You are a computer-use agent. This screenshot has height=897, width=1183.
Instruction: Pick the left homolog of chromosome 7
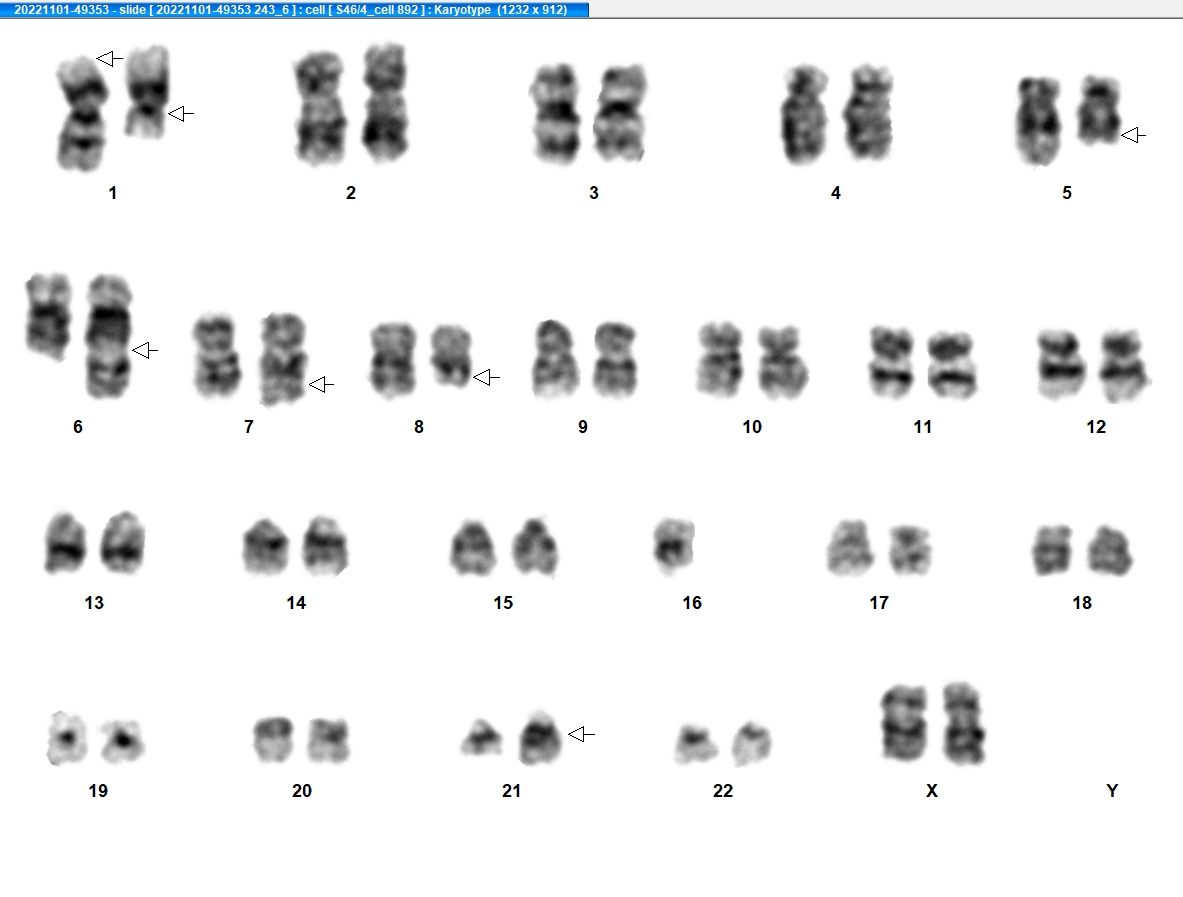pyautogui.click(x=217, y=356)
